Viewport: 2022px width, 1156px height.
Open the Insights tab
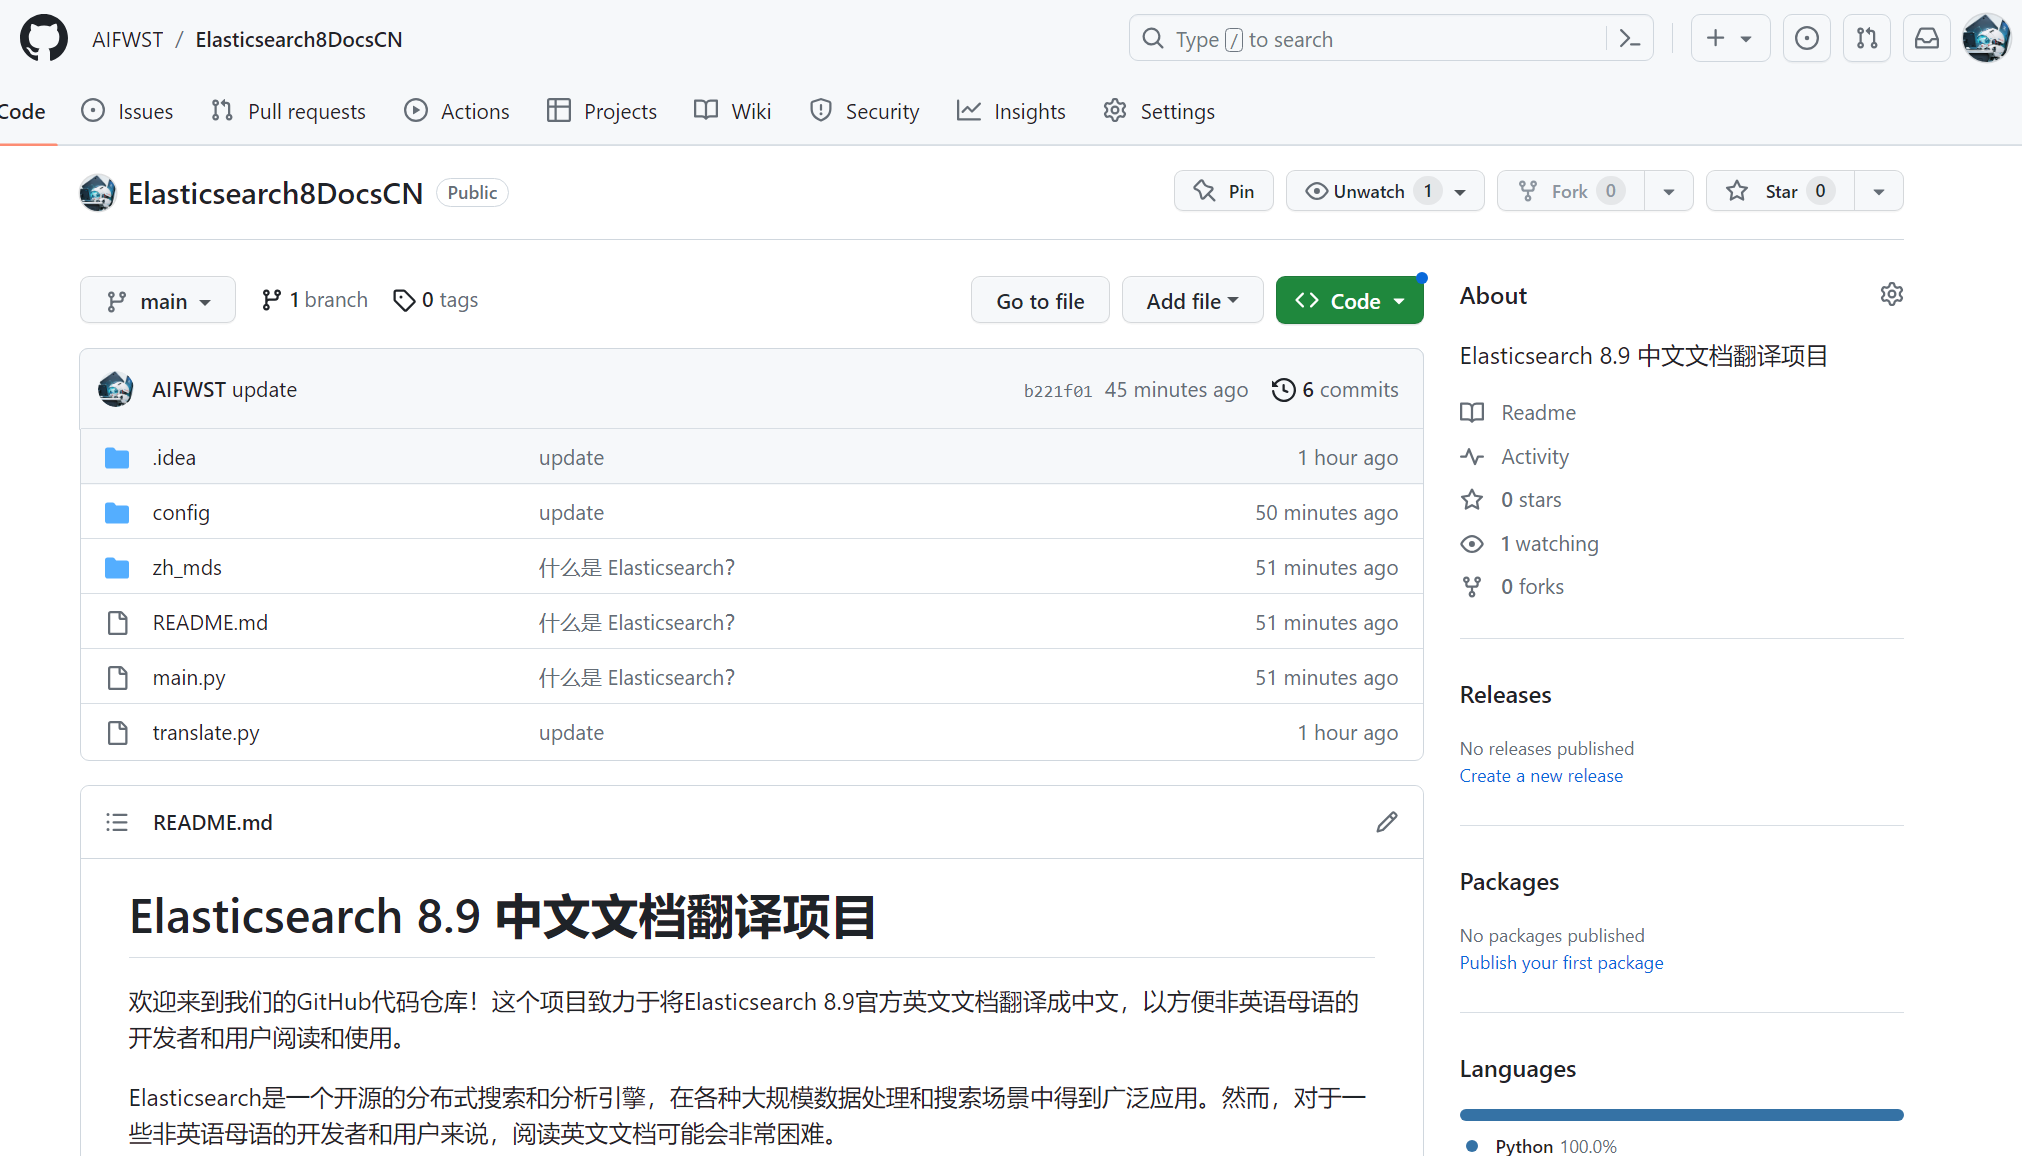[1010, 111]
